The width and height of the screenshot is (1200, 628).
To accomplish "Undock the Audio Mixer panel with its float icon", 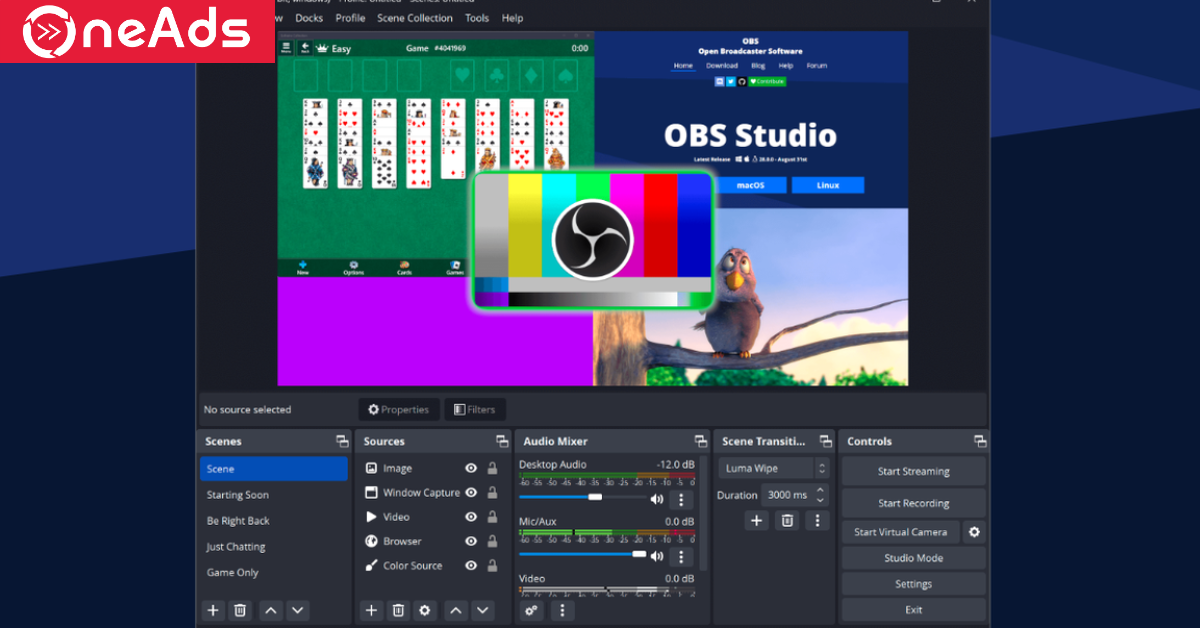I will [x=700, y=441].
